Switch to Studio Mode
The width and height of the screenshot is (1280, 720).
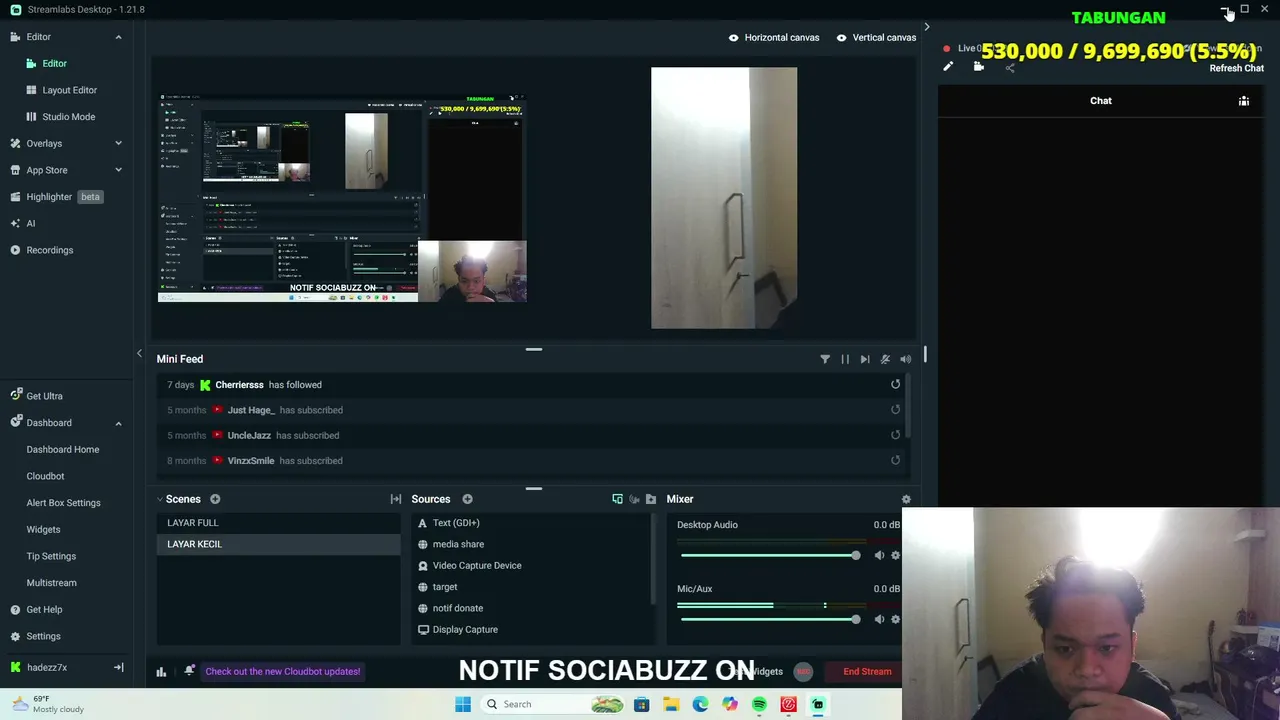68,116
